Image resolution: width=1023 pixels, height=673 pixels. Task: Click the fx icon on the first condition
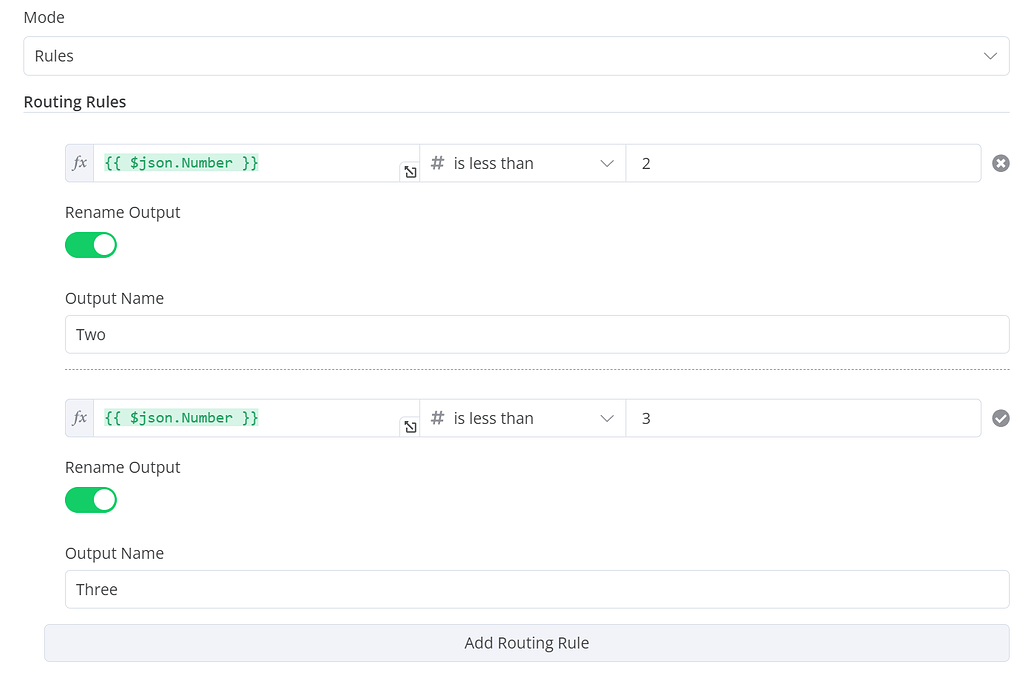(x=79, y=162)
